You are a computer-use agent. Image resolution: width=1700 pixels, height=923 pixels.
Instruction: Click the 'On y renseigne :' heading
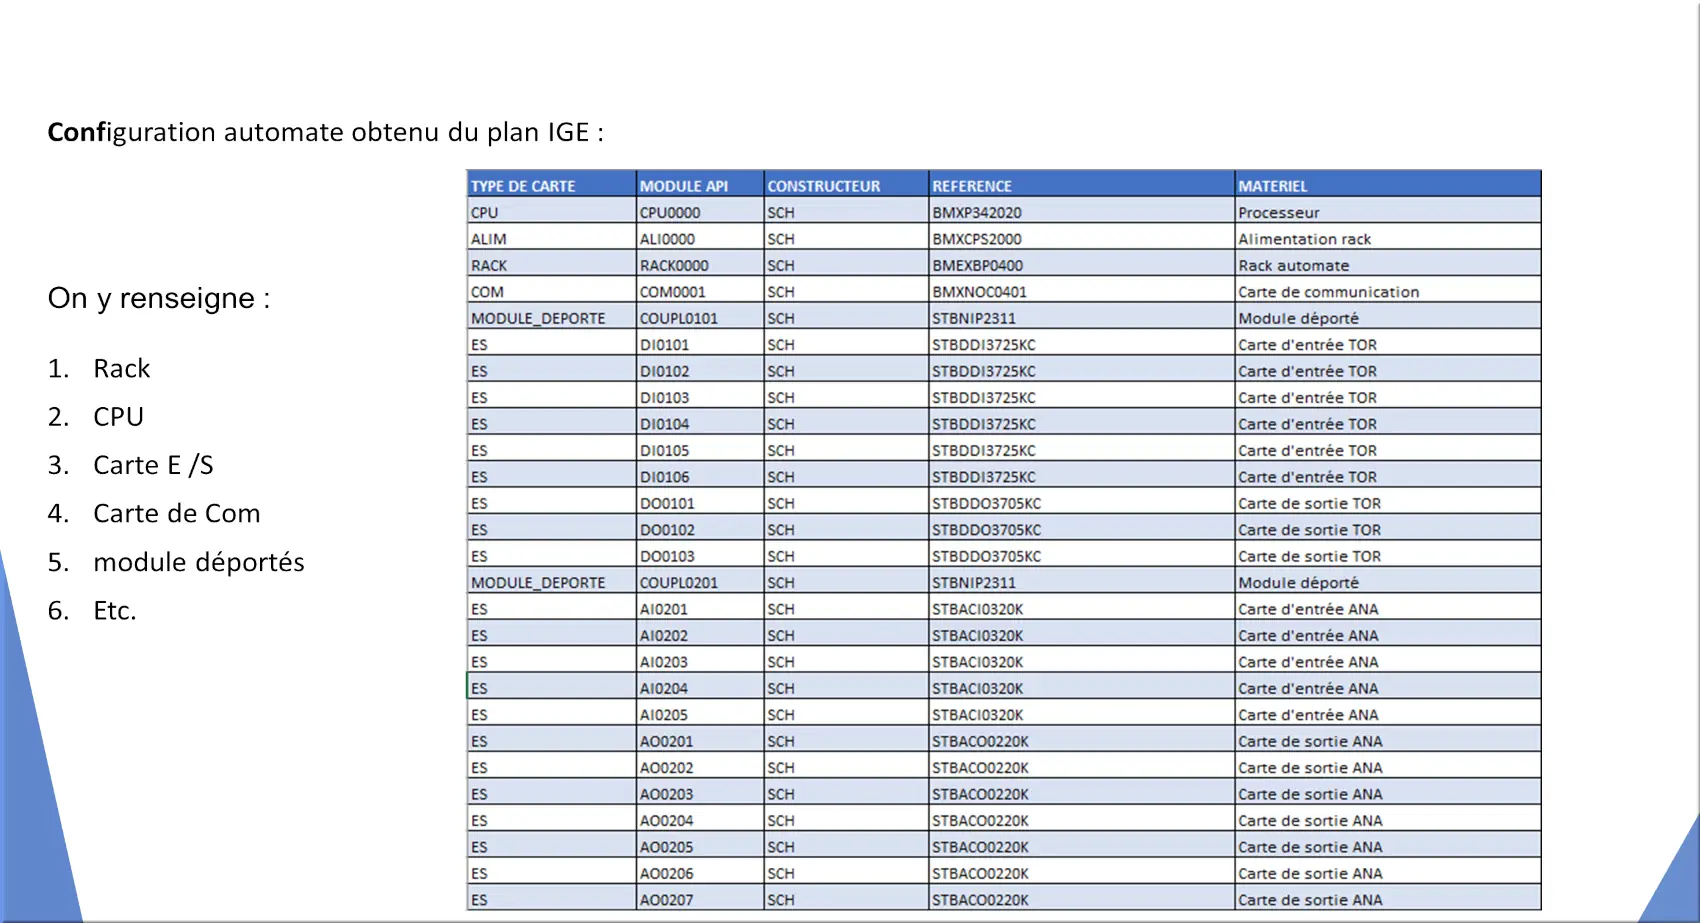click(x=159, y=298)
